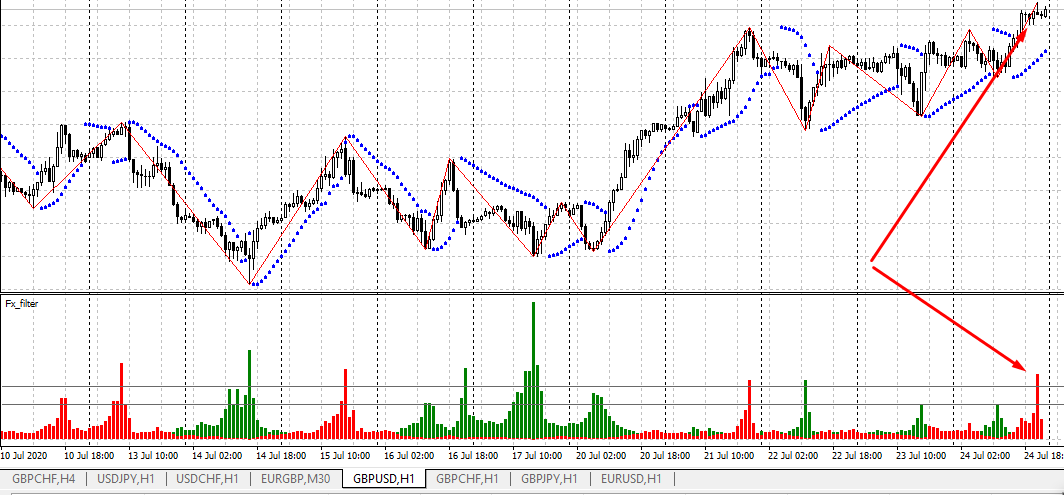The image size is (1064, 495).
Task: Click the 22 Jul 02:00 time label
Action: 795,454
